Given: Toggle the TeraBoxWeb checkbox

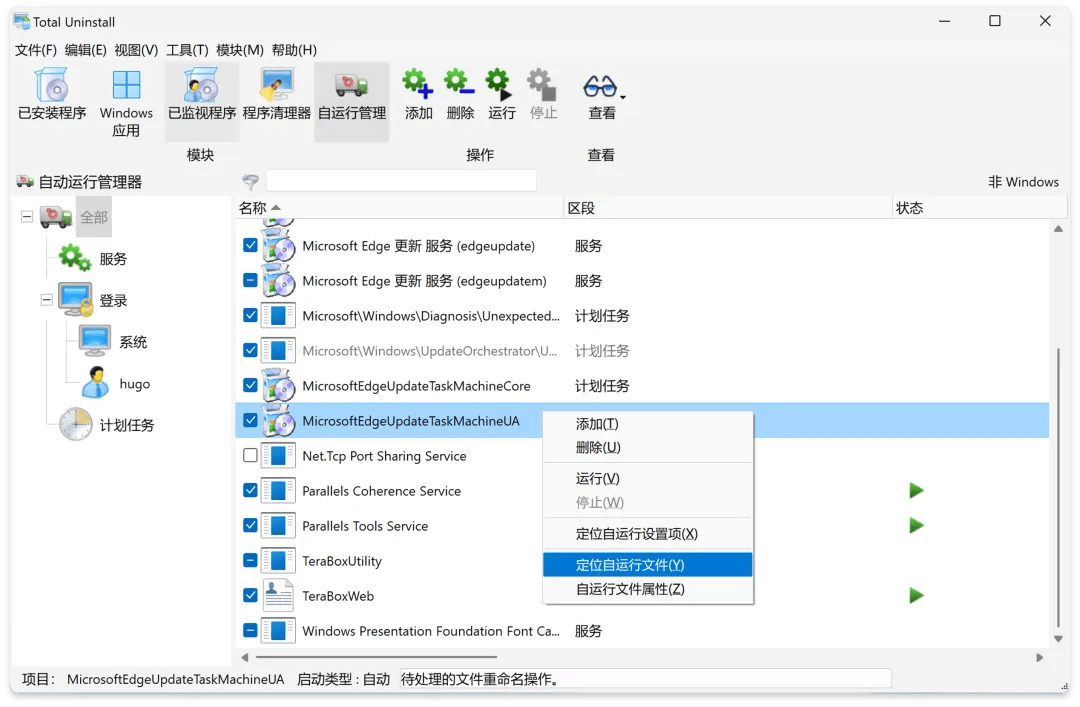Looking at the screenshot, I should point(251,596).
